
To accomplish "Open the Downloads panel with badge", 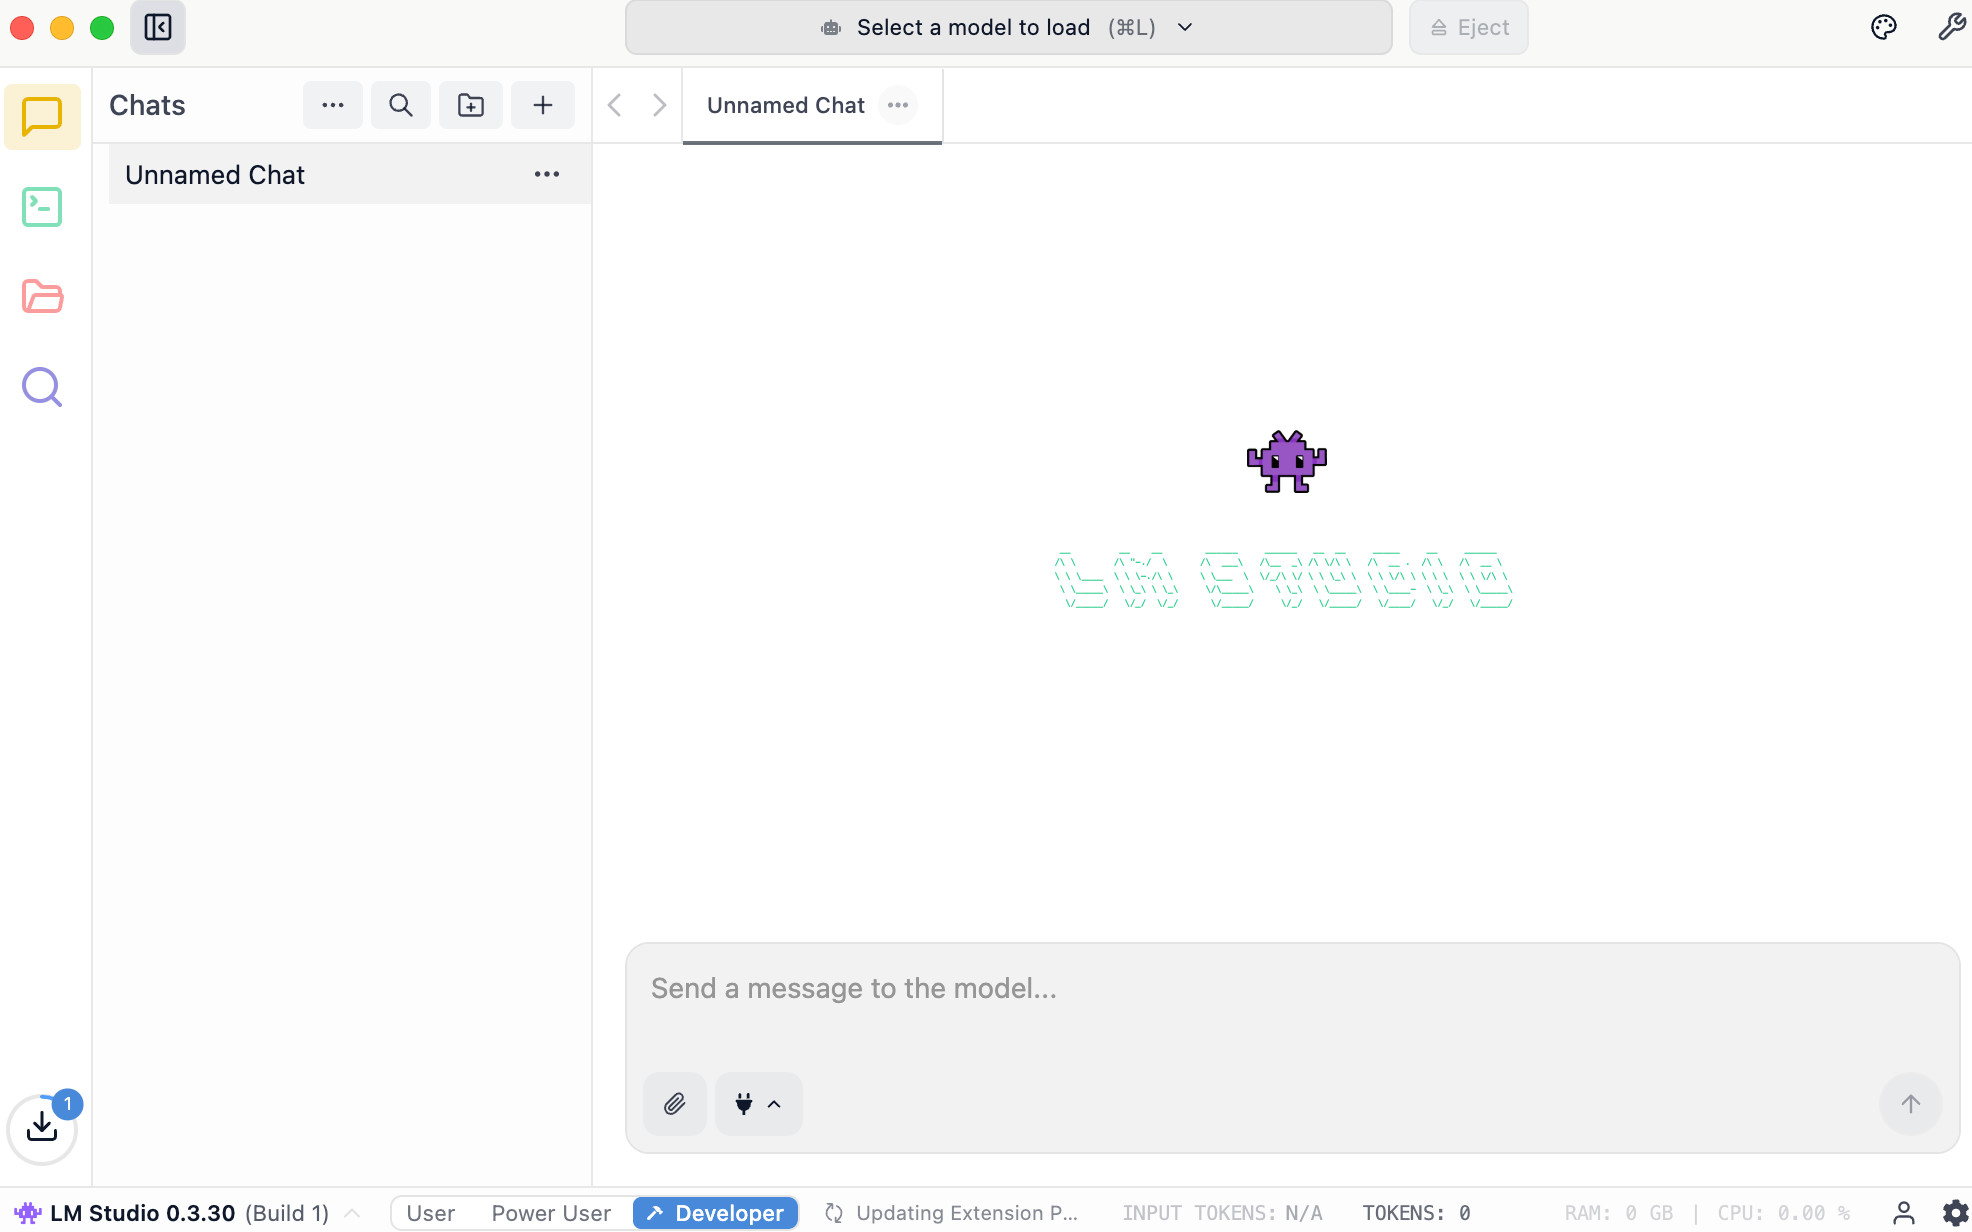I will (x=42, y=1128).
